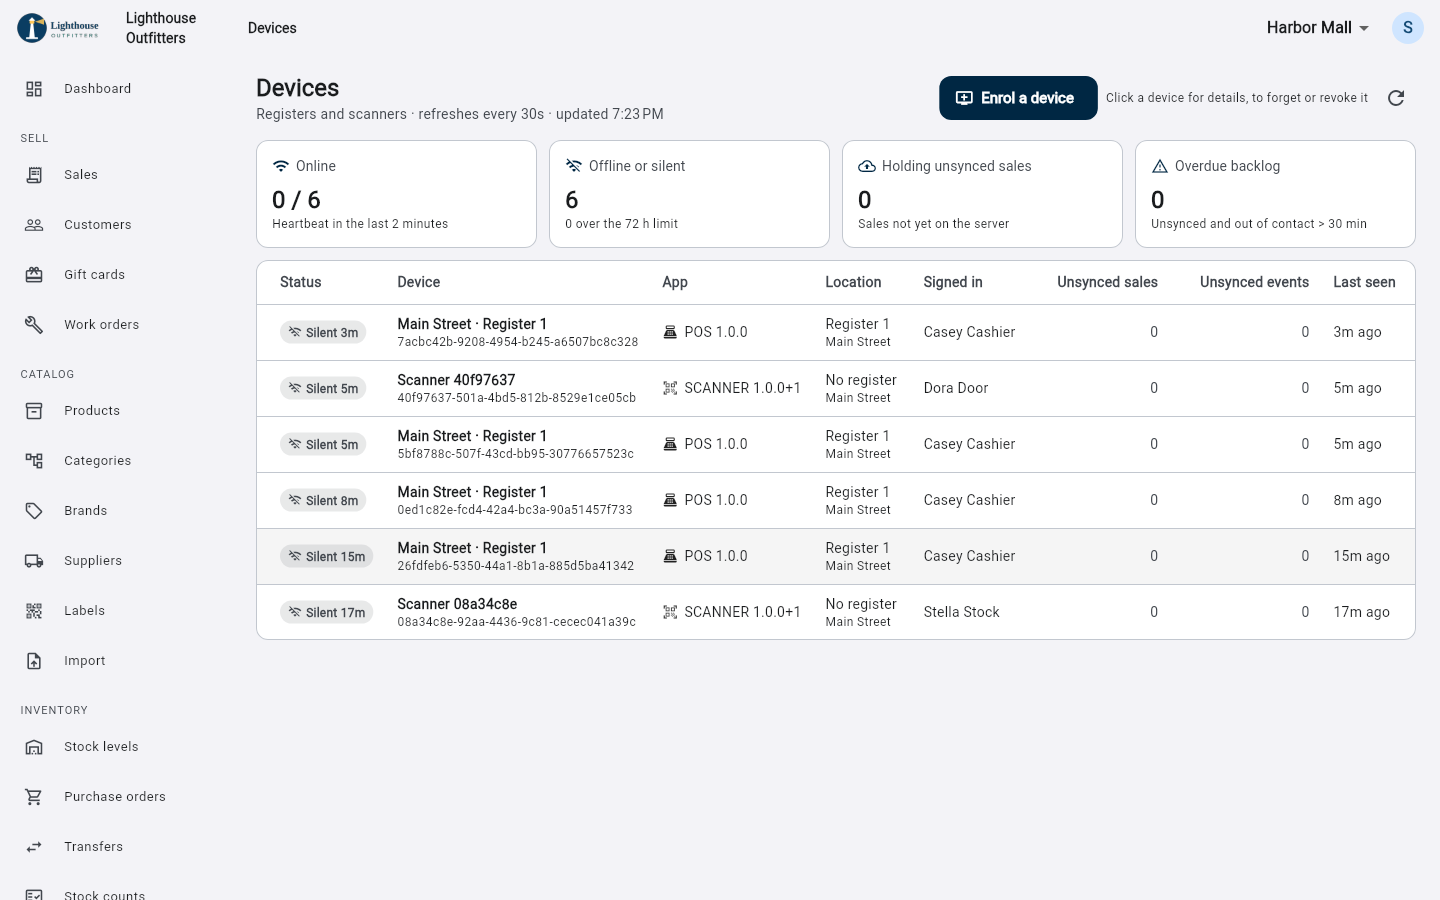Click Dora Door signed-in cell
1440x900 pixels.
point(956,388)
